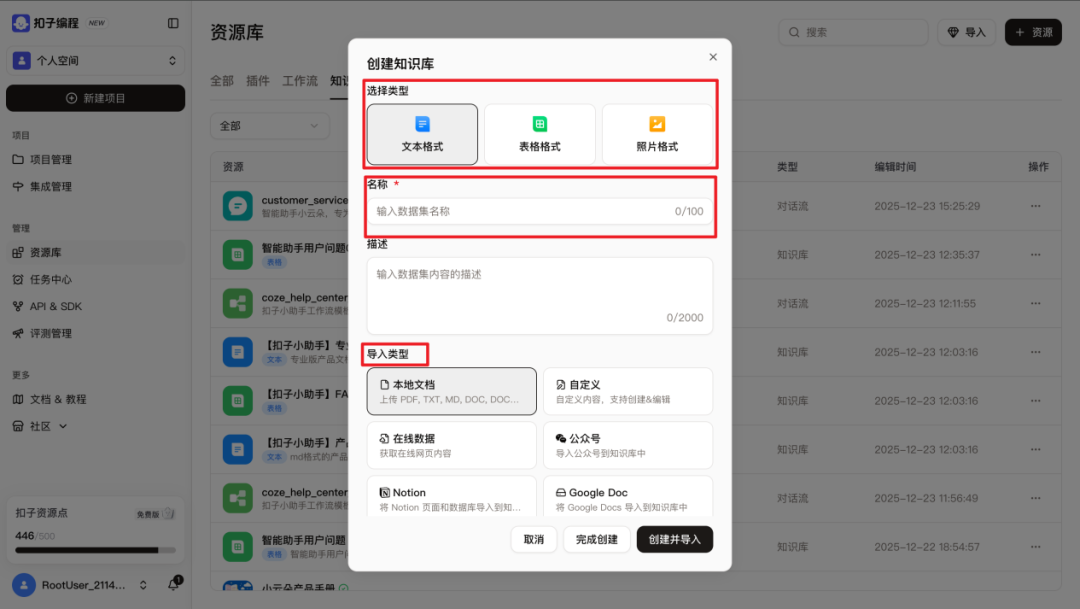The width and height of the screenshot is (1080, 609).
Task: Click the 【扣子小助手】产 document icon
Action: point(238,449)
